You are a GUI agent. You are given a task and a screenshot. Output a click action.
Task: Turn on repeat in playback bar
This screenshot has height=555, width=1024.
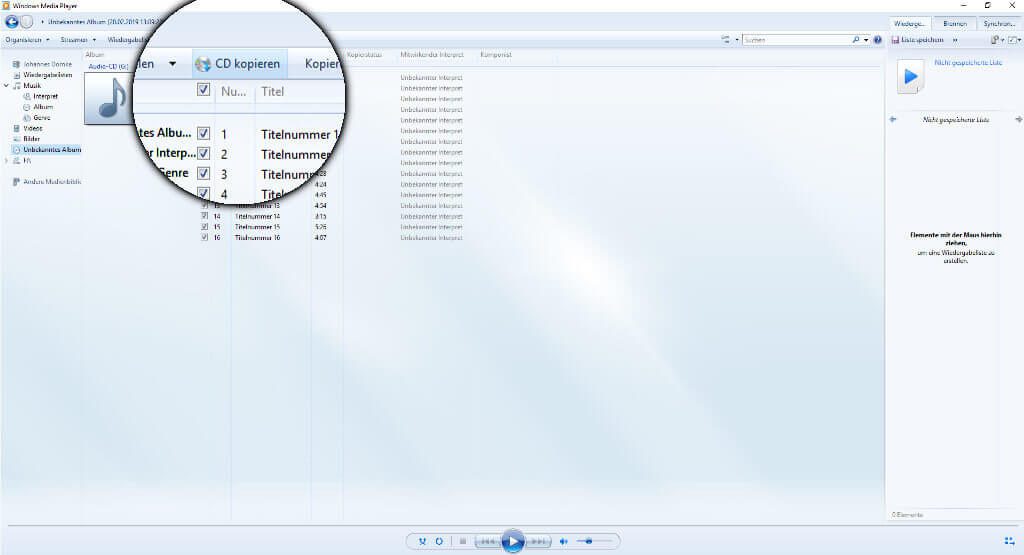coord(439,541)
